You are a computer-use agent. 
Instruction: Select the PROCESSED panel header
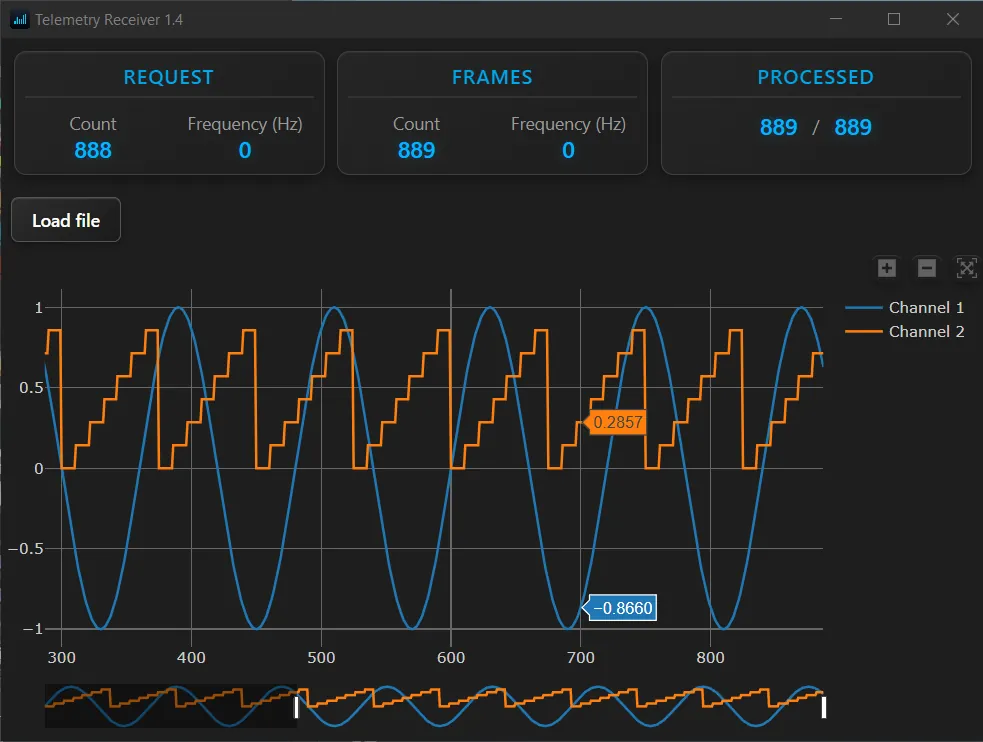click(x=815, y=77)
